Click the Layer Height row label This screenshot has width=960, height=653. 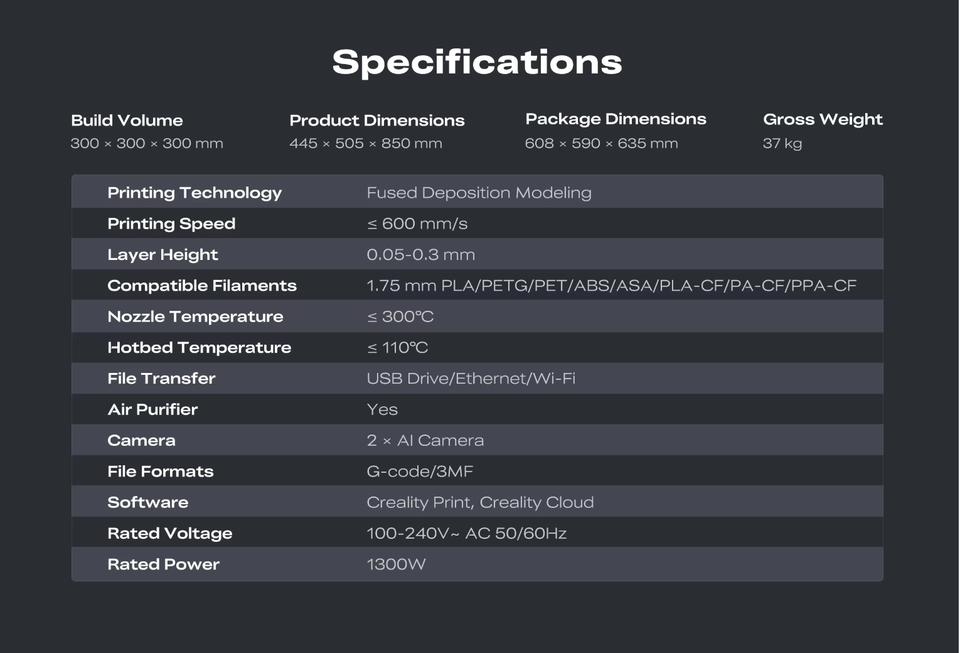pos(162,254)
